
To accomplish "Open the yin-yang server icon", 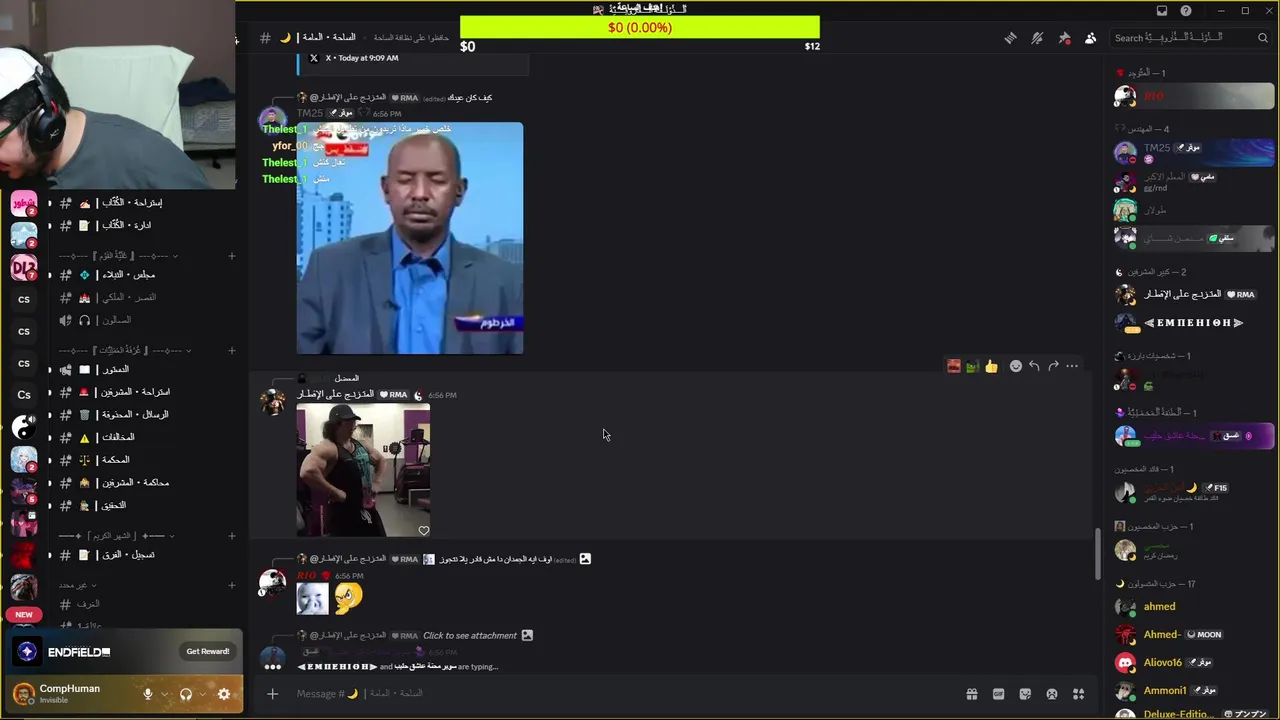I will tap(24, 427).
